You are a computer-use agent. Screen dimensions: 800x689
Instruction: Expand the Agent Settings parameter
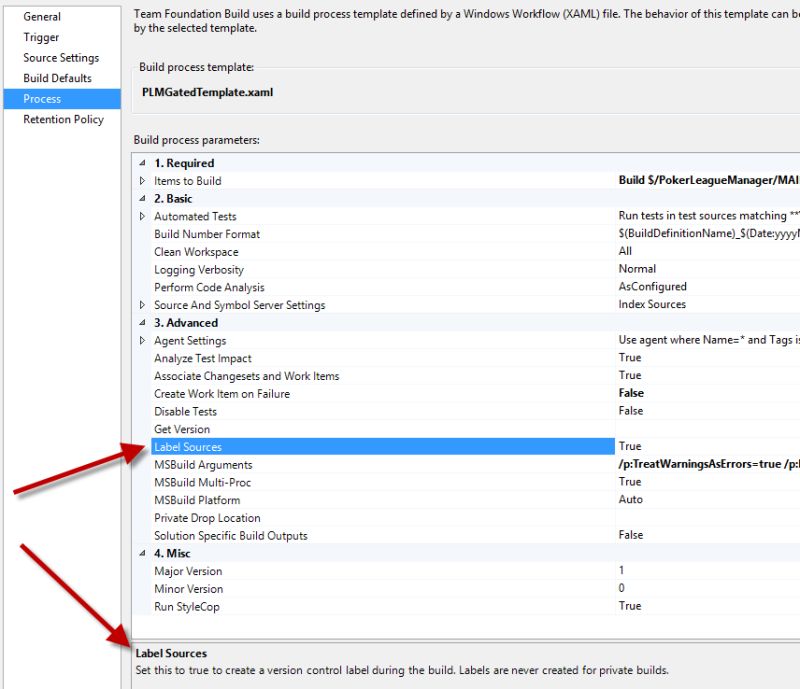pyautogui.click(x=143, y=340)
